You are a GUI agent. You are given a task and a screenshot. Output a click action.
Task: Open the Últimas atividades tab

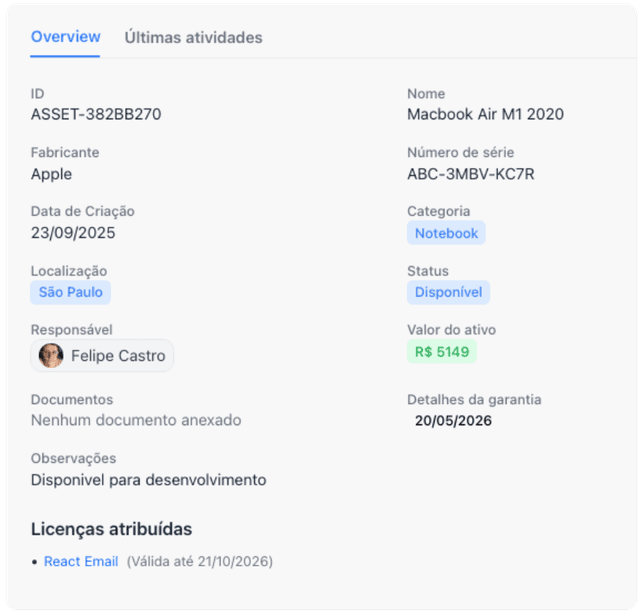193,38
